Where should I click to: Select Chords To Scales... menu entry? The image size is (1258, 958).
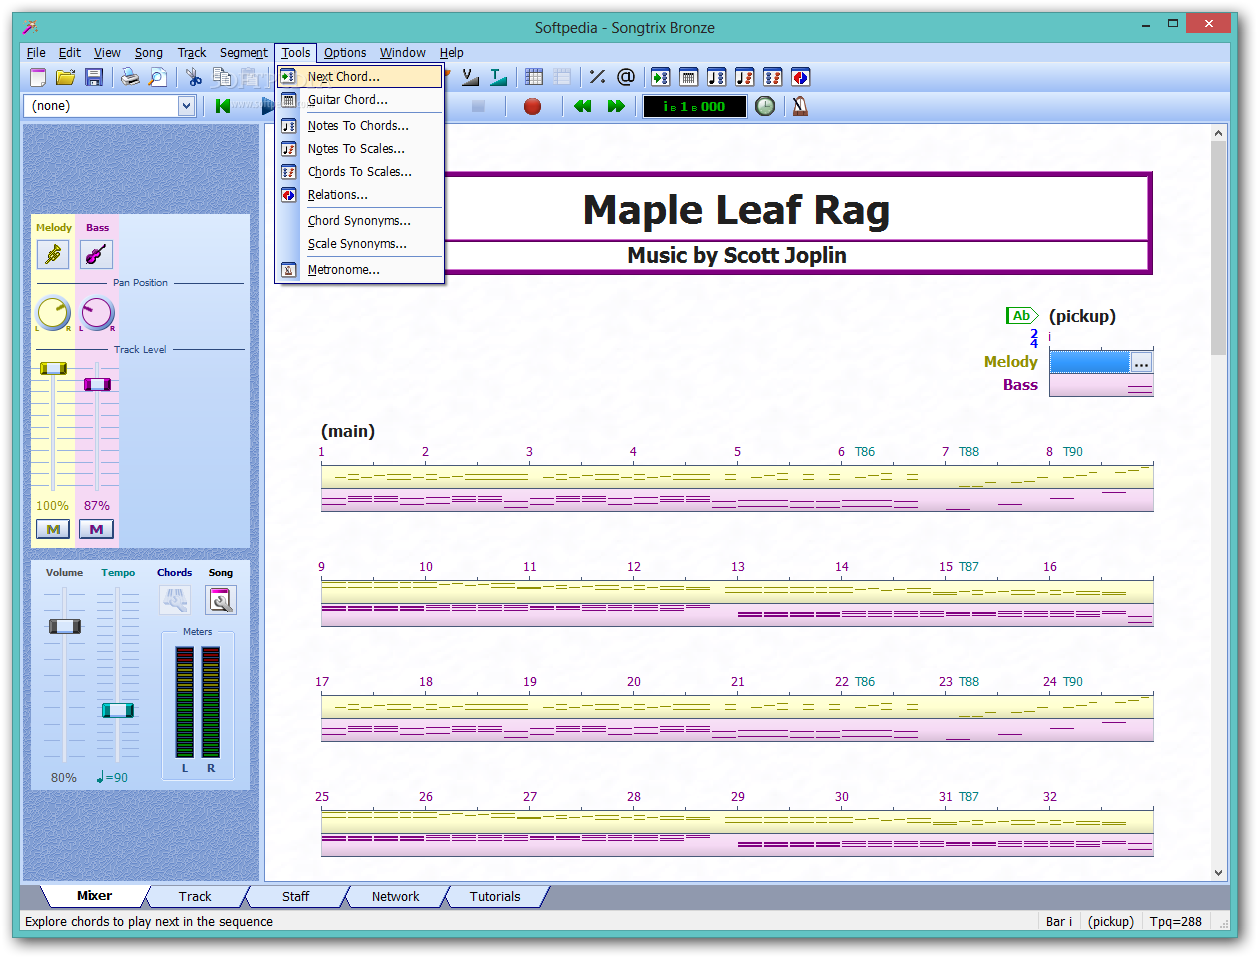[x=360, y=172]
